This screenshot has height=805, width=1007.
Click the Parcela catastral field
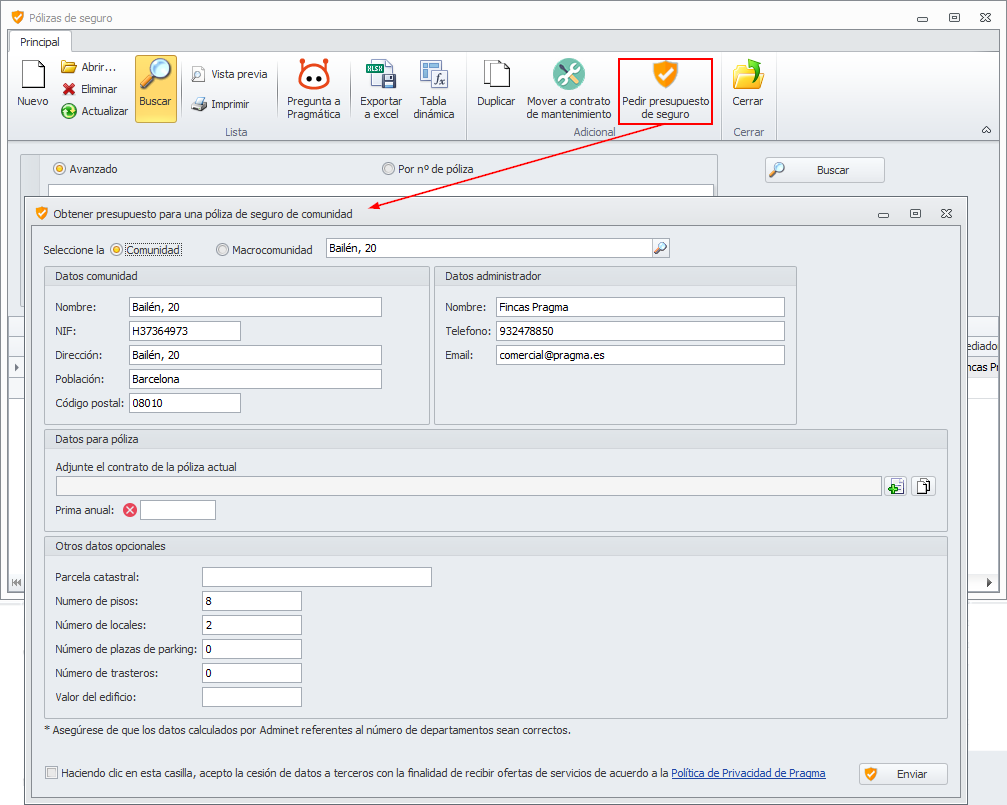pos(317,577)
